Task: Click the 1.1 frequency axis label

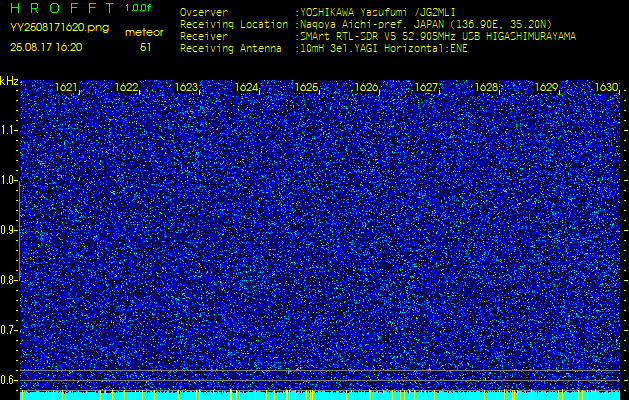Action: (x=7, y=130)
